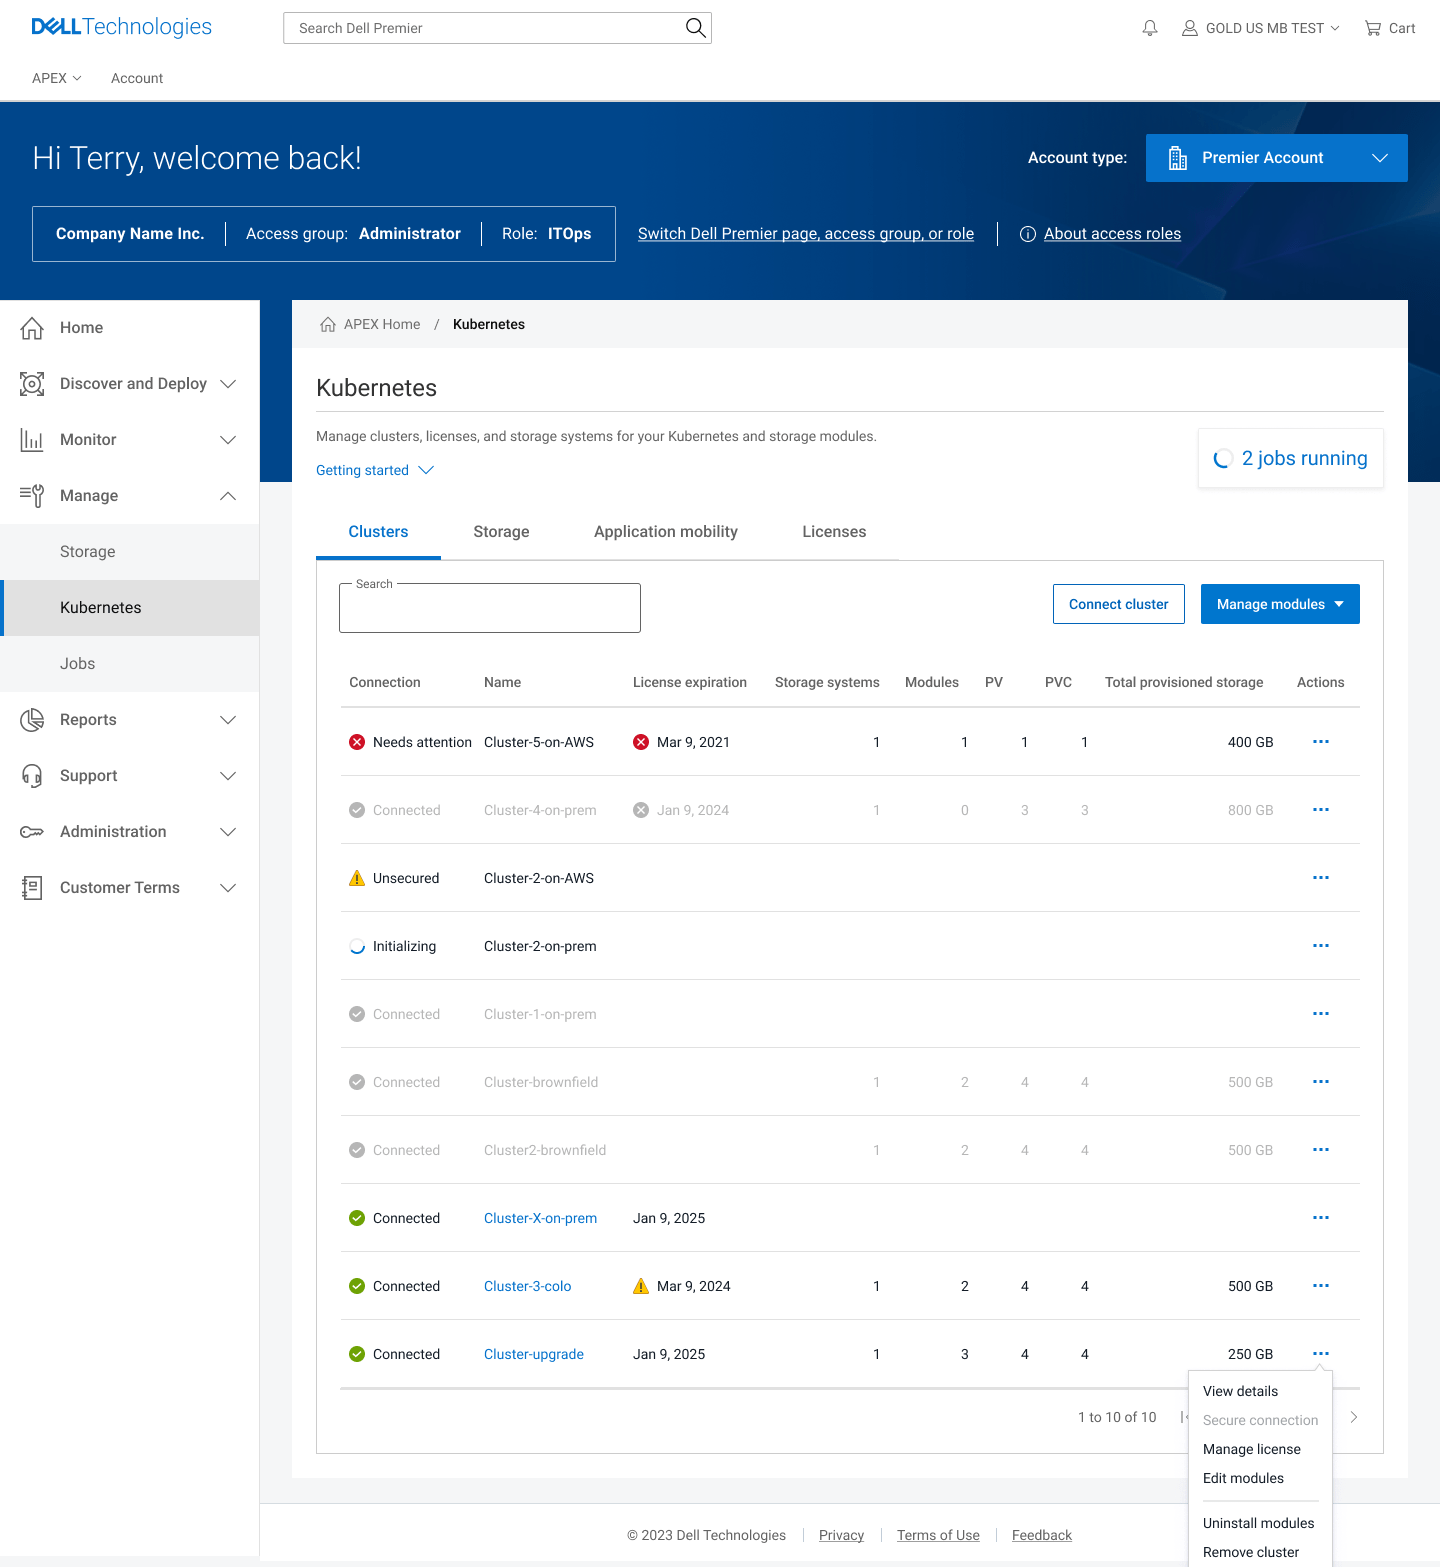Open the Terms of Use footer link
1440x1567 pixels.
[x=938, y=1535]
